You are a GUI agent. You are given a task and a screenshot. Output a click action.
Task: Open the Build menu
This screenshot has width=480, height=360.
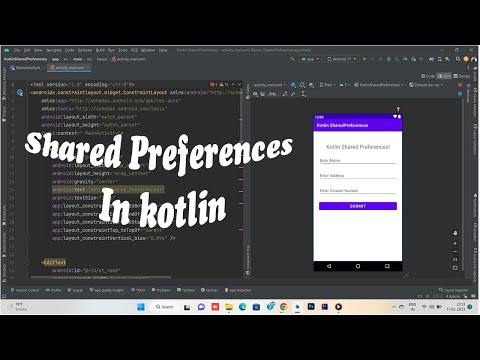(100, 50)
